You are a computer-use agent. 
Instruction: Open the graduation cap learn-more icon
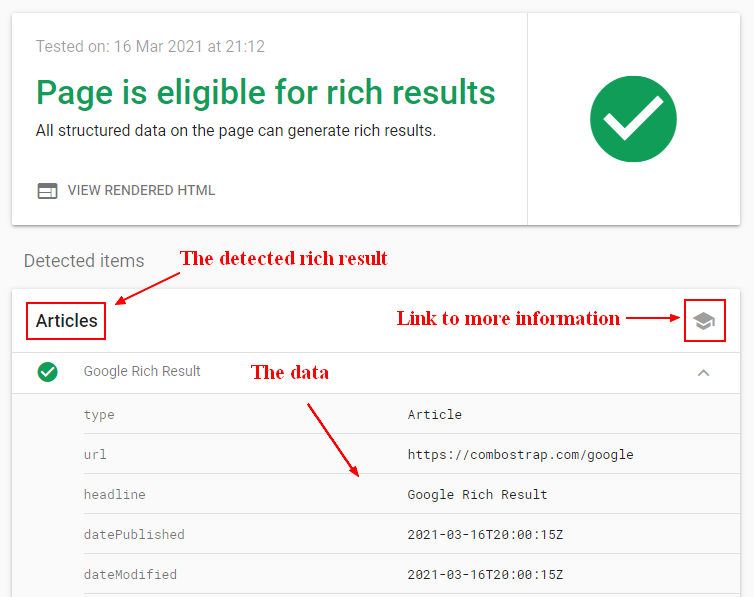704,321
